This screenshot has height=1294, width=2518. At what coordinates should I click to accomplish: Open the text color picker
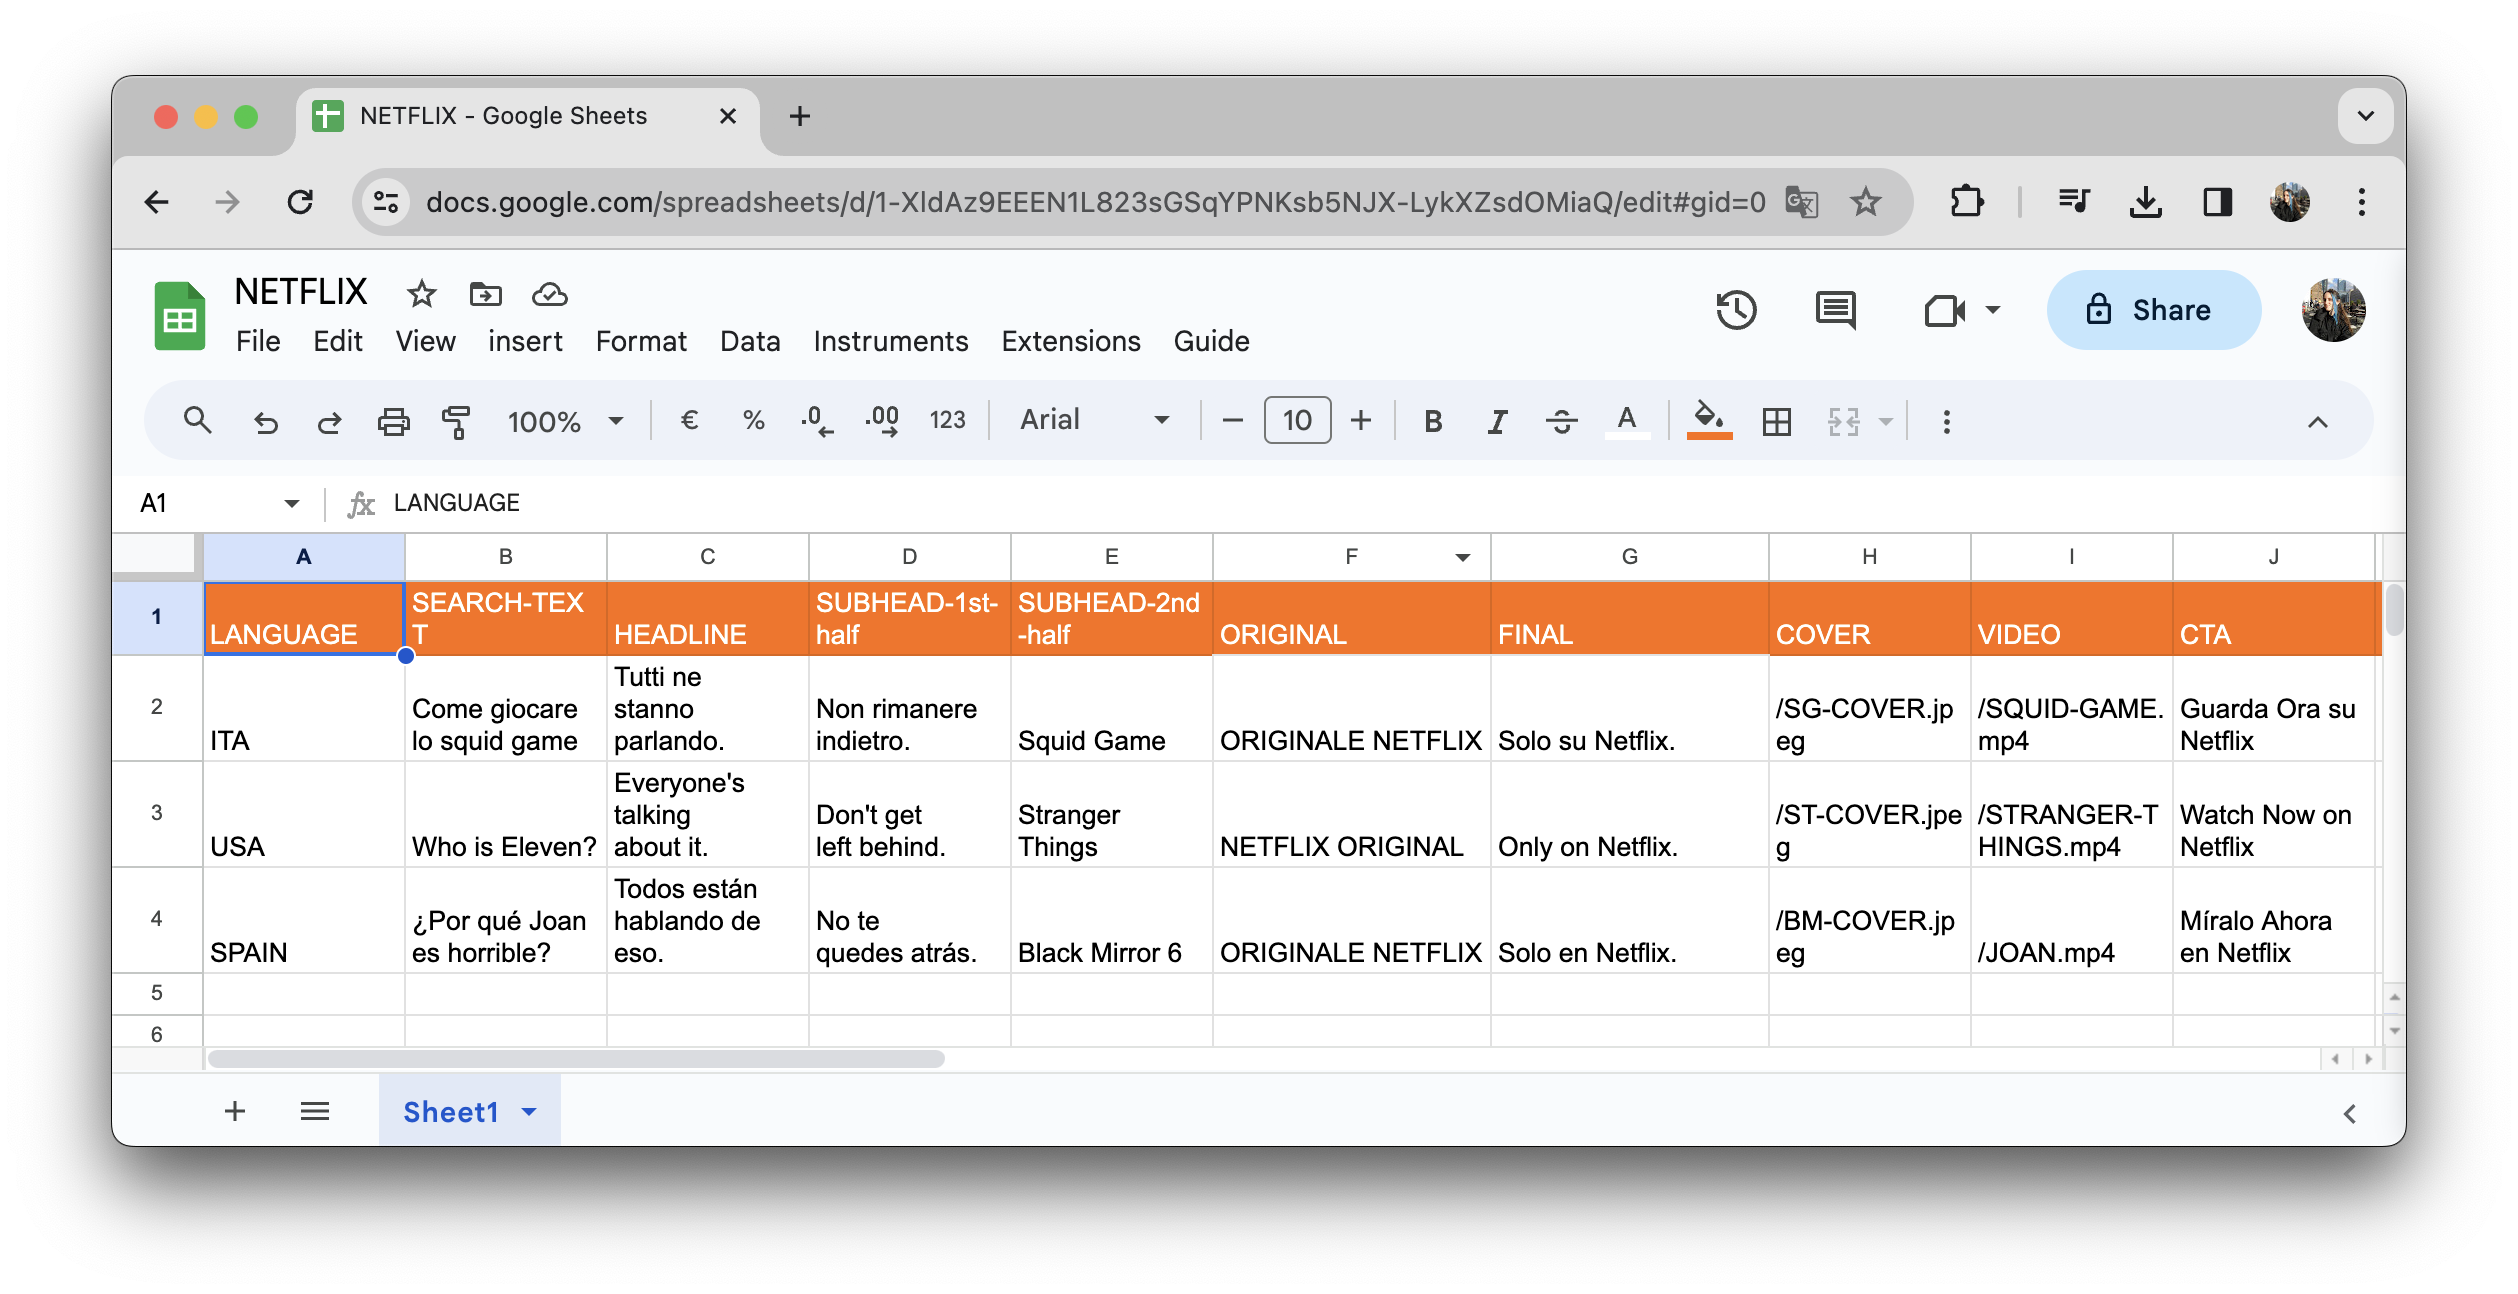[x=1627, y=421]
